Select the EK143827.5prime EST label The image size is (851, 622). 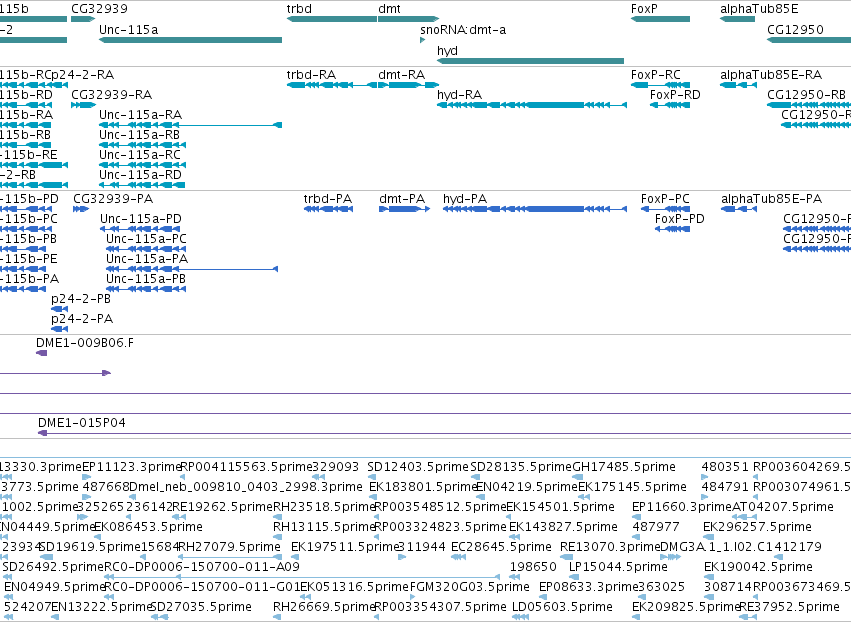click(563, 528)
